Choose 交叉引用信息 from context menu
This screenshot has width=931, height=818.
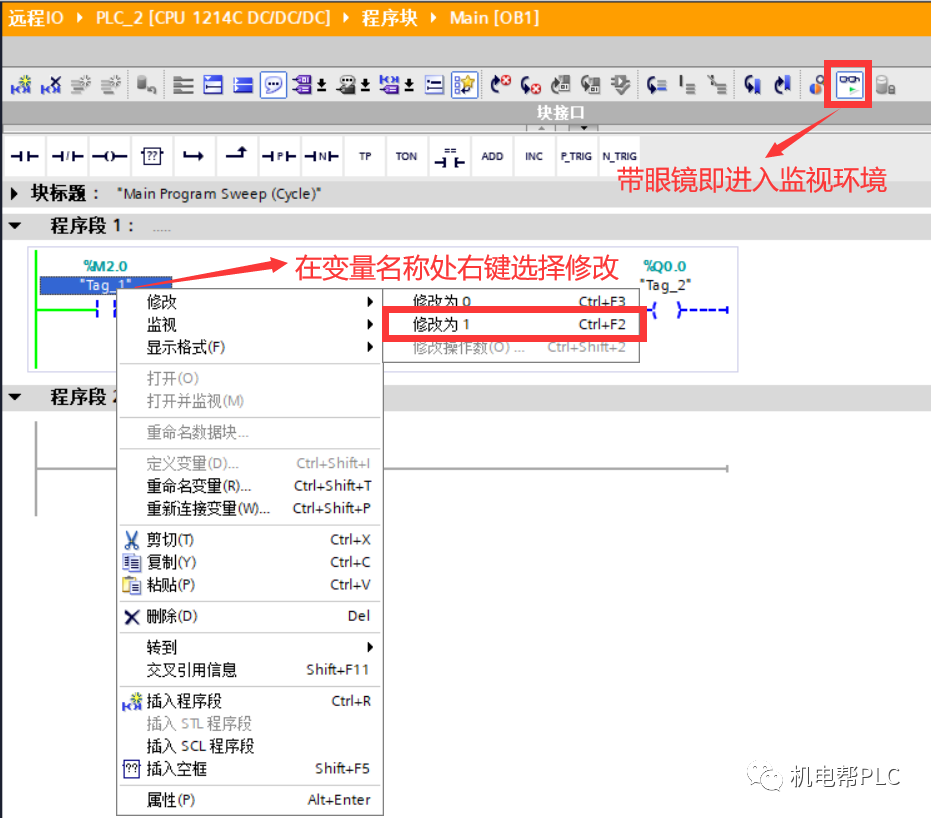tap(250, 669)
